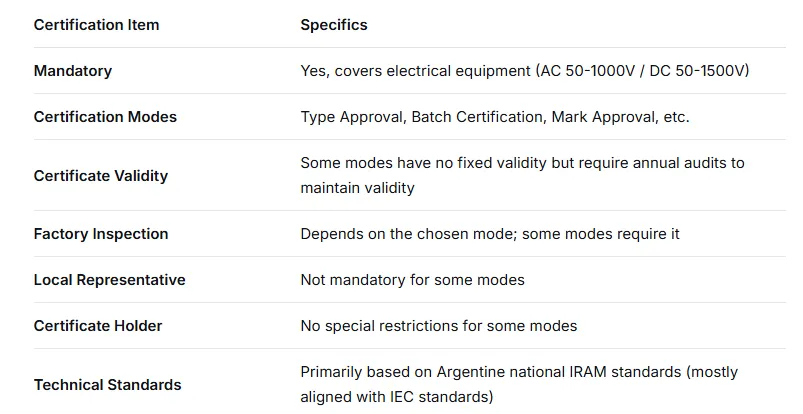803x414 pixels.
Task: Select the "Local Representative" row label
Action: click(x=110, y=280)
